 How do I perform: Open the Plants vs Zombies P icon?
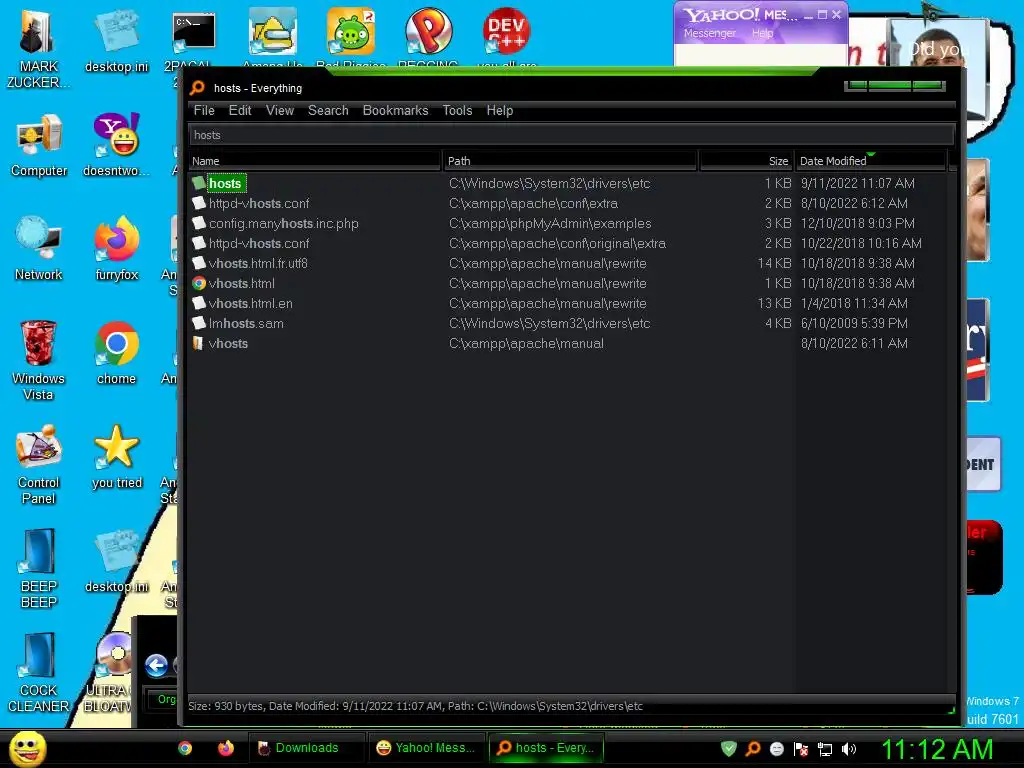click(x=428, y=33)
